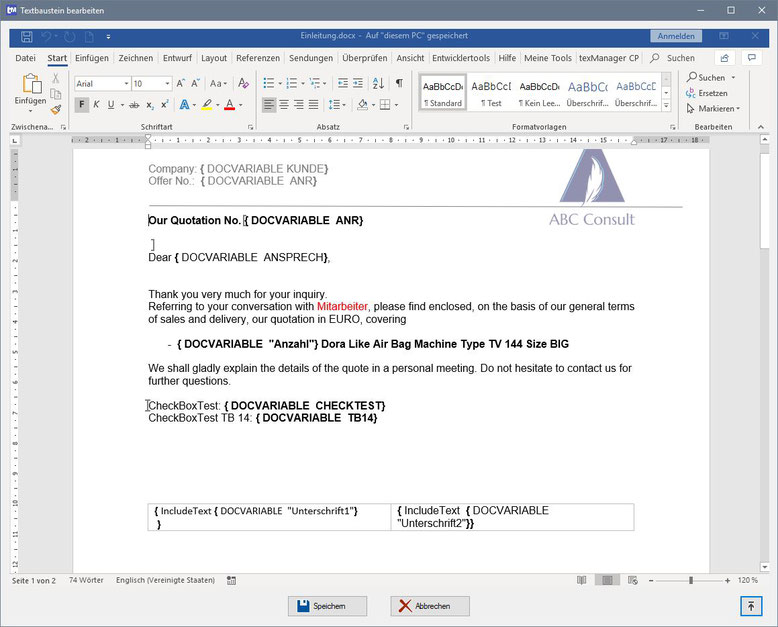The width and height of the screenshot is (778, 627).
Task: Sort text alphabetically icon
Action: coord(378,83)
